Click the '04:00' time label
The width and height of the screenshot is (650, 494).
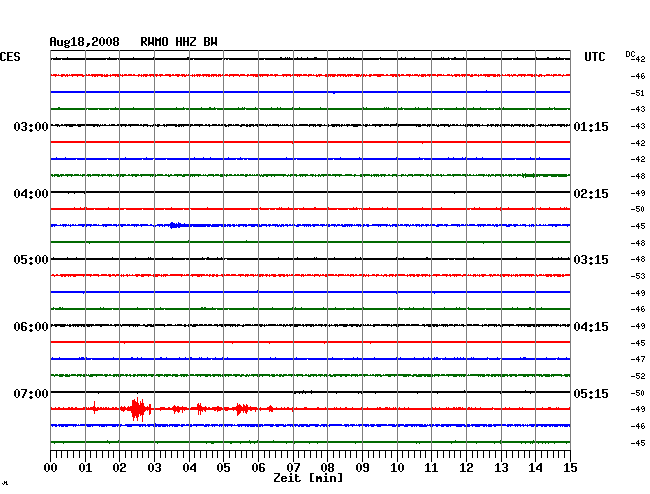(x=31, y=194)
